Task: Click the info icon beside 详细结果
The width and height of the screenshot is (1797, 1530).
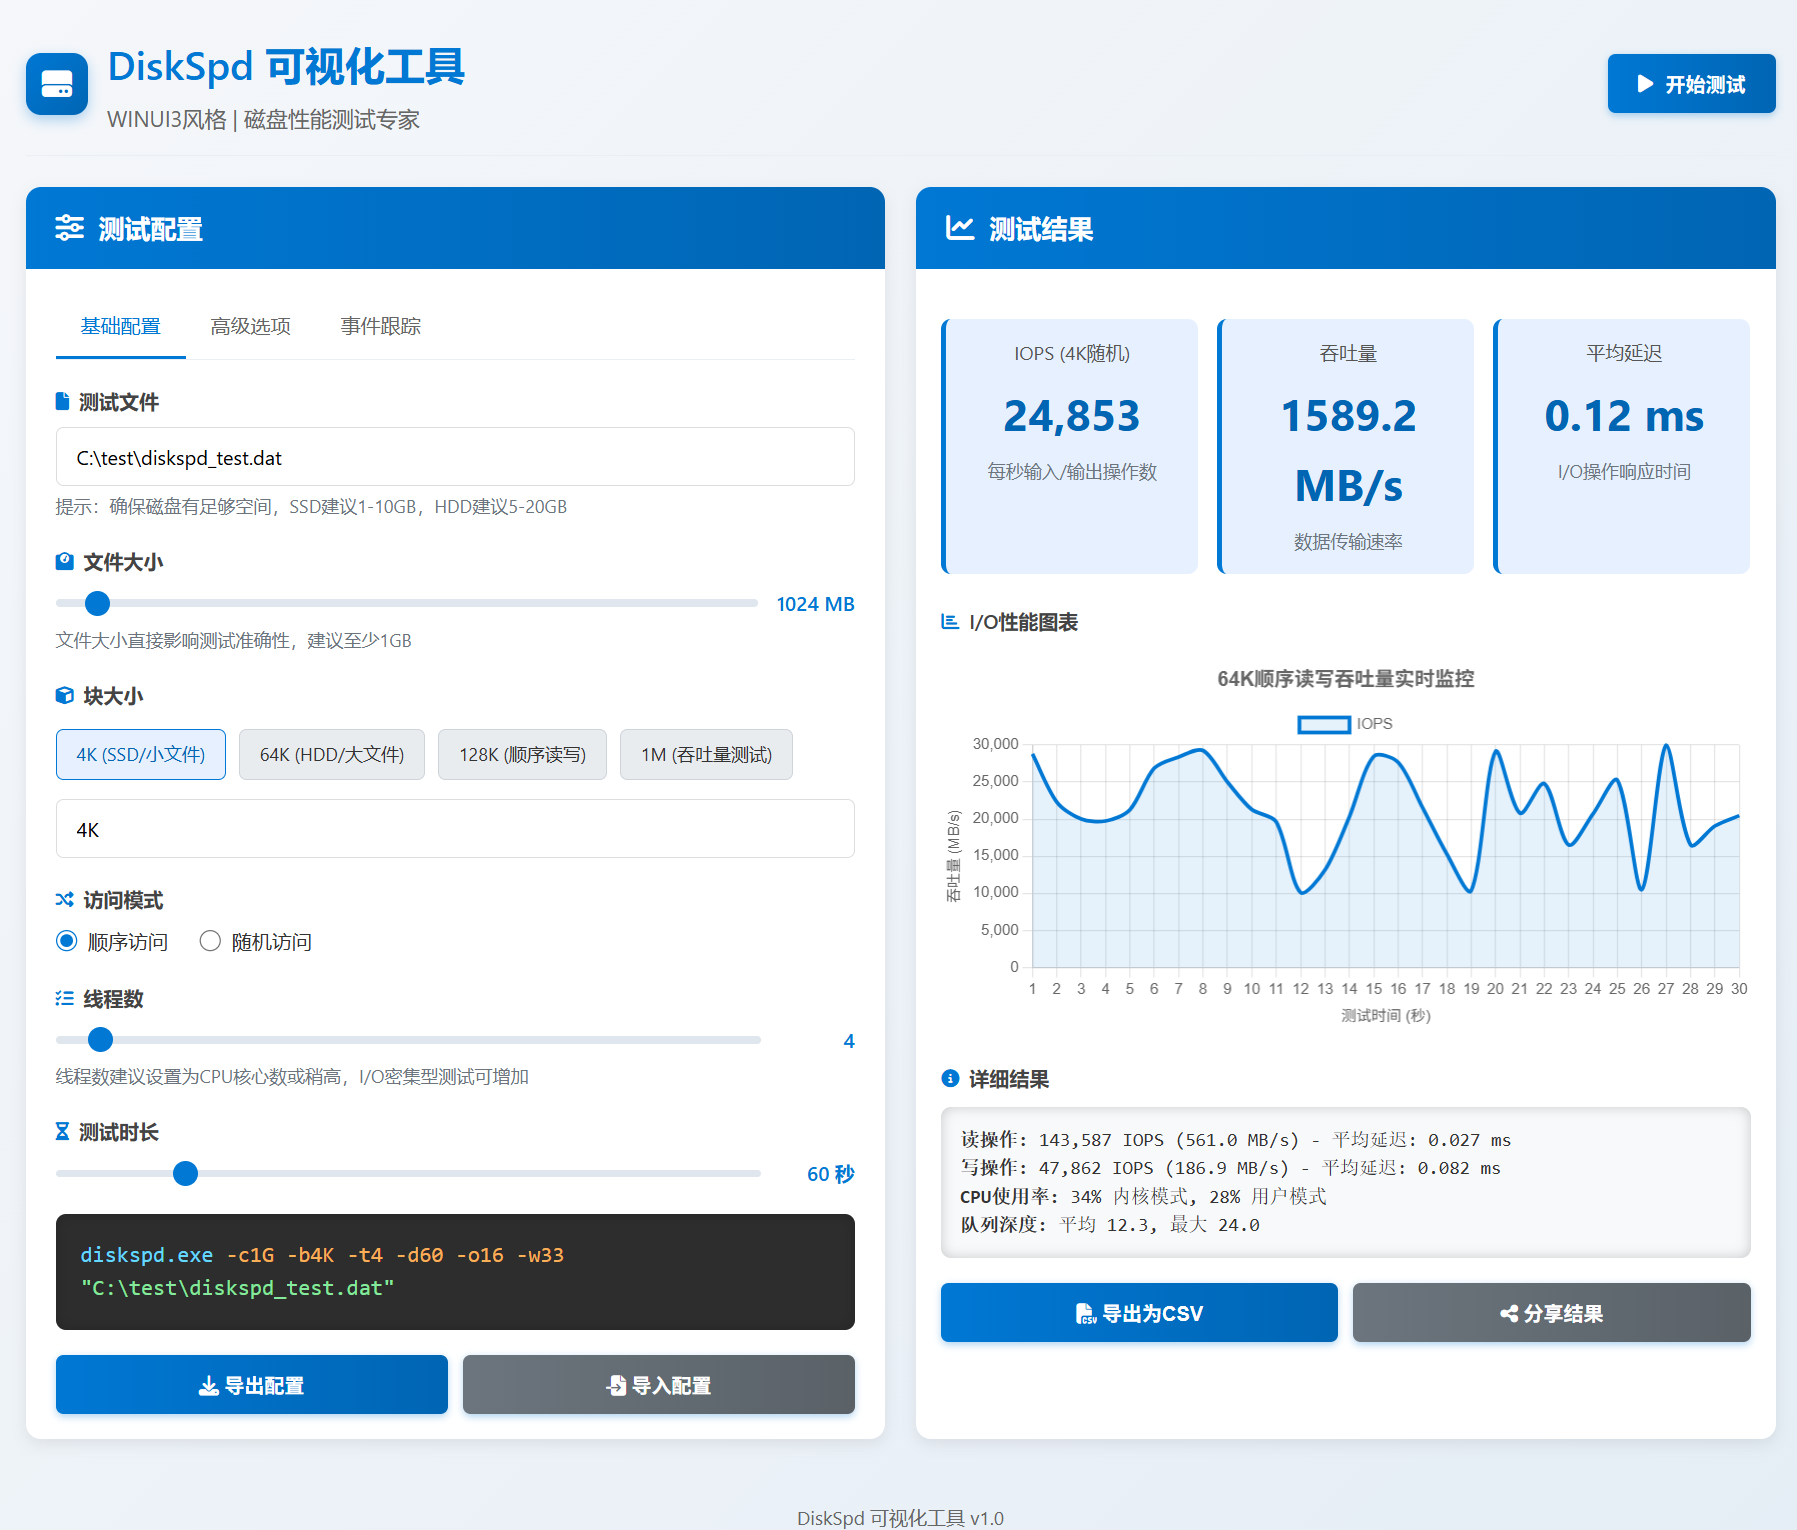Action: click(950, 1078)
